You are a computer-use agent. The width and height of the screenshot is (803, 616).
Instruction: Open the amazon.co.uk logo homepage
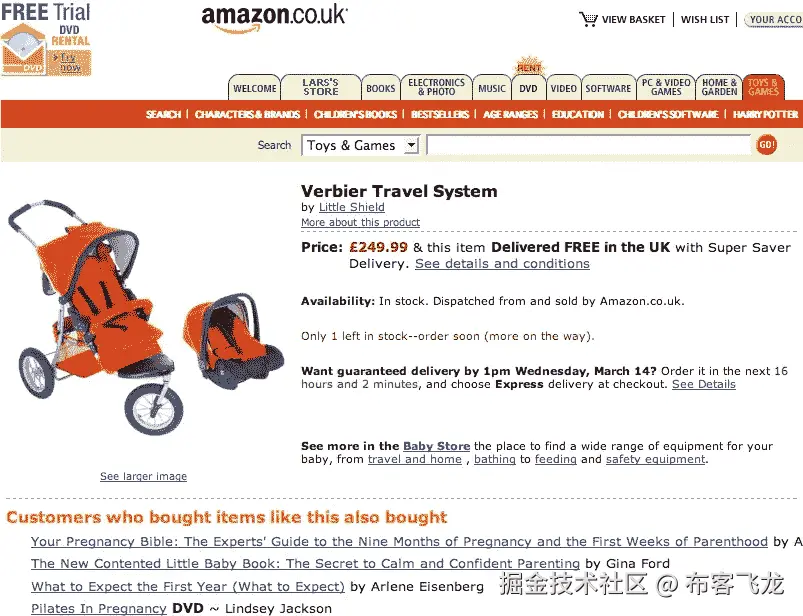coord(274,18)
